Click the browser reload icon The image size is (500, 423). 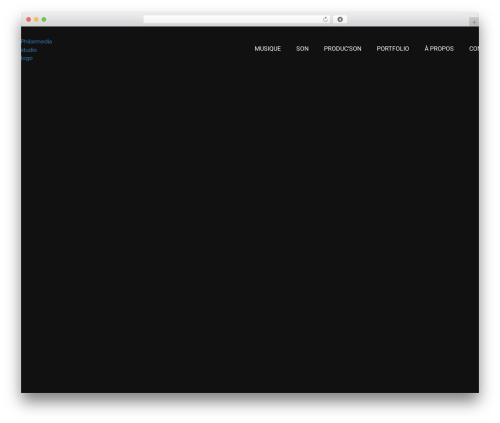point(325,19)
